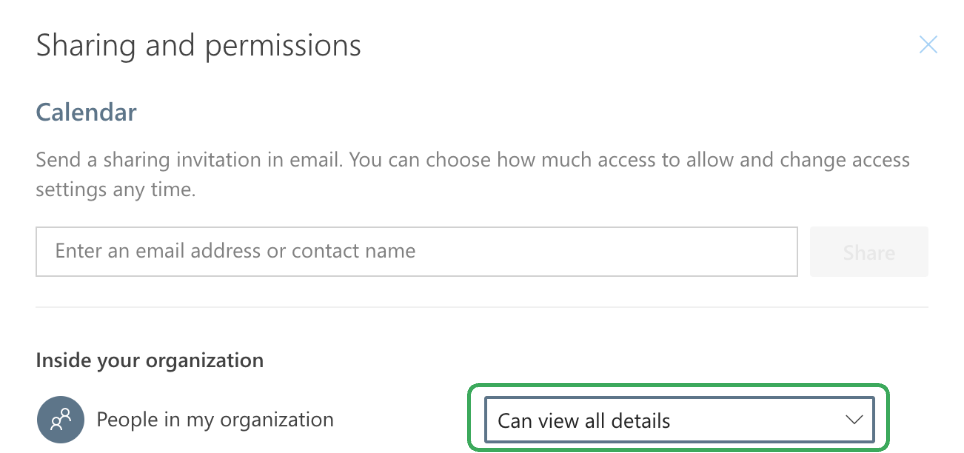Click the 'People in my organization' label
964x453 pixels.
point(215,419)
